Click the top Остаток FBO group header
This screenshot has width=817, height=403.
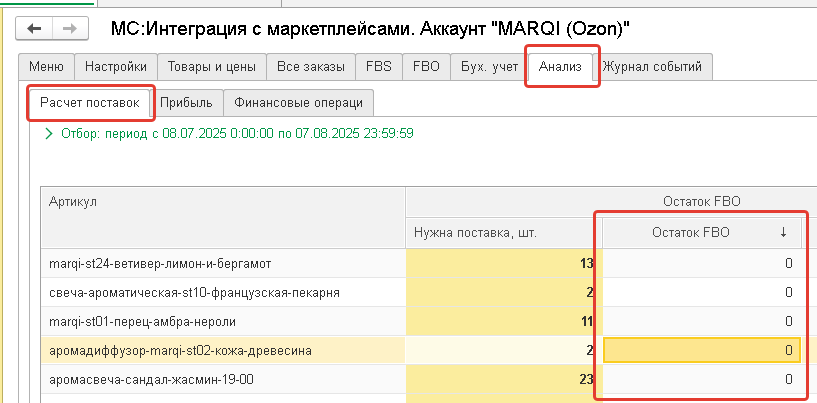point(701,201)
